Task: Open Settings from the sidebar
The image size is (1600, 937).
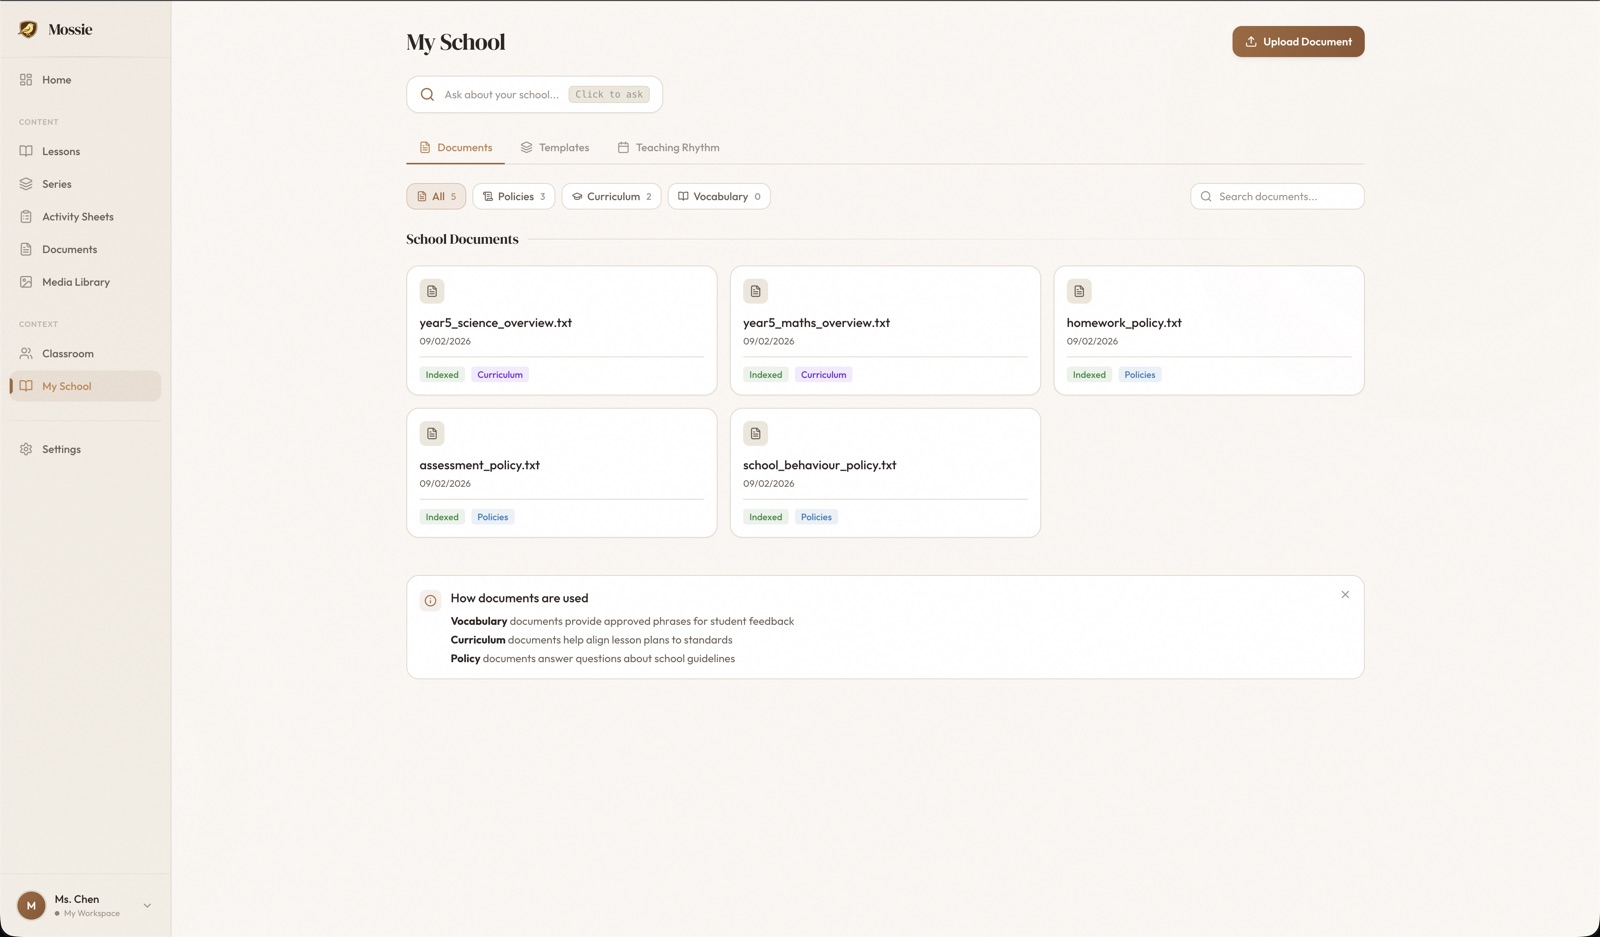Action: 61,449
